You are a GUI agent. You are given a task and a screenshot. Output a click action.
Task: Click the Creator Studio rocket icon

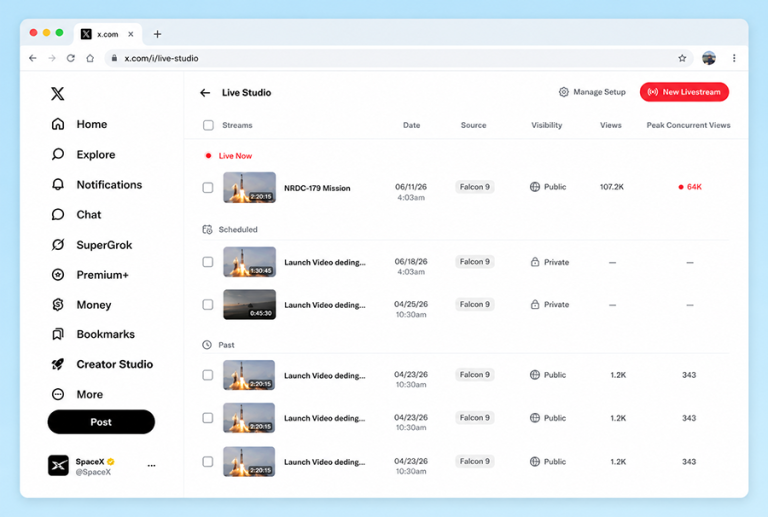(58, 364)
